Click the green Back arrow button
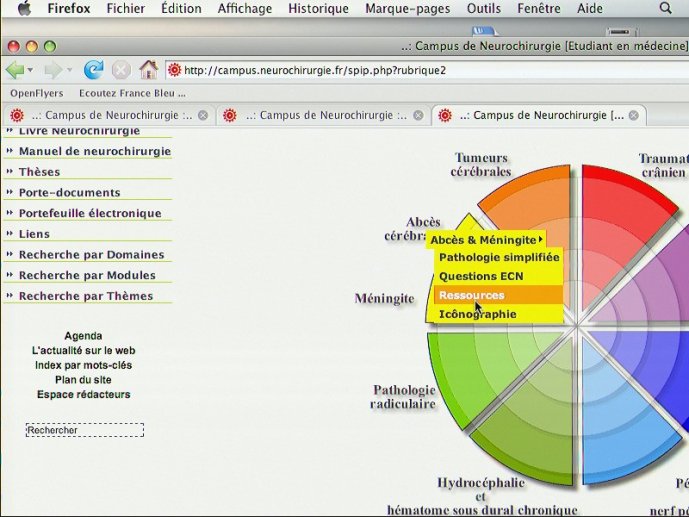The height and width of the screenshot is (517, 689). [x=15, y=70]
